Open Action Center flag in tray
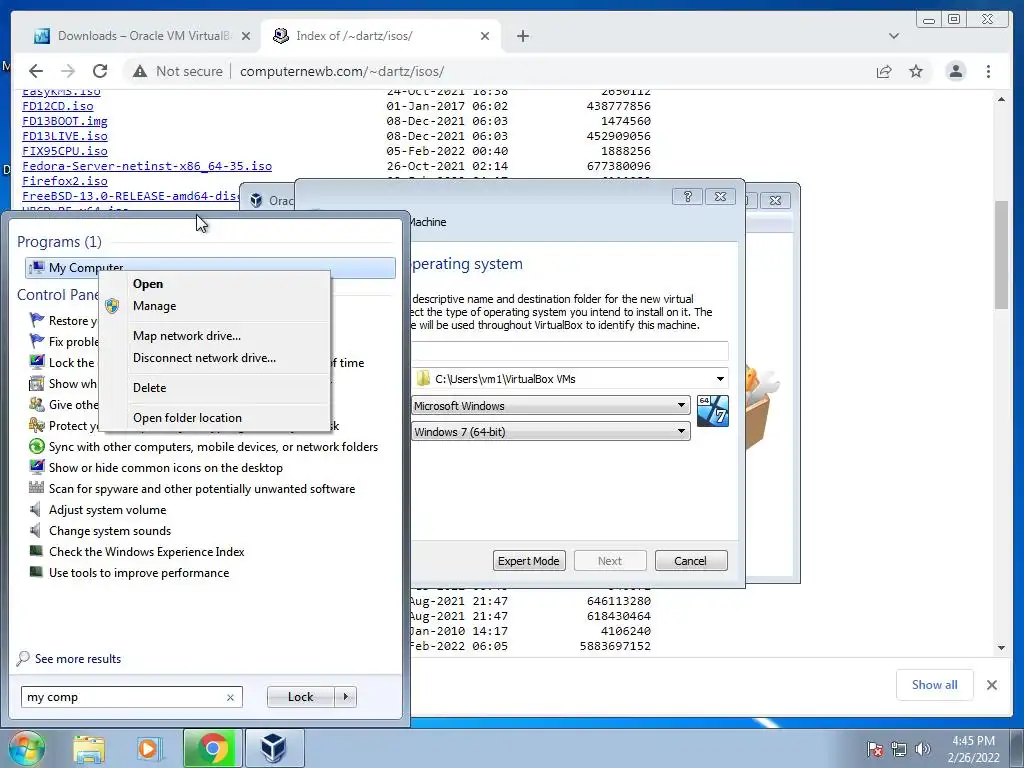The width and height of the screenshot is (1024, 768). click(x=874, y=748)
